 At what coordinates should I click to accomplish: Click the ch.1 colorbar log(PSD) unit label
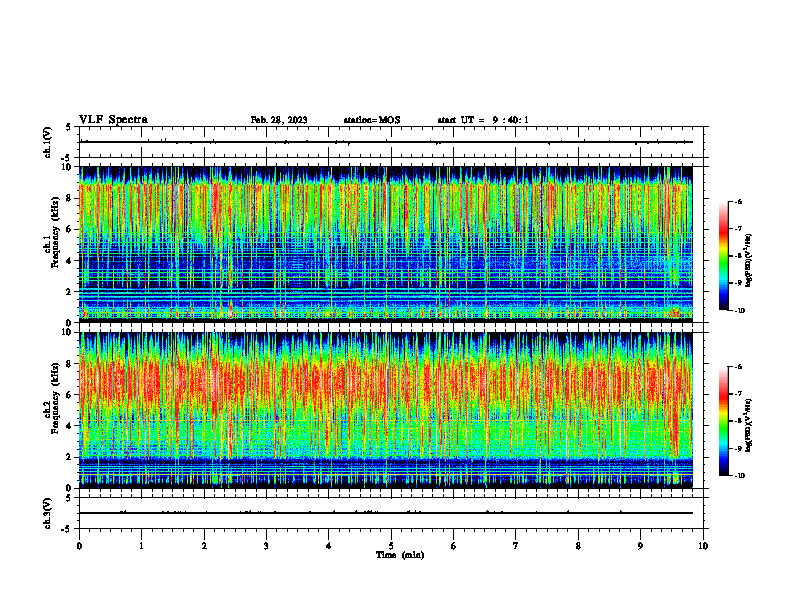click(749, 261)
